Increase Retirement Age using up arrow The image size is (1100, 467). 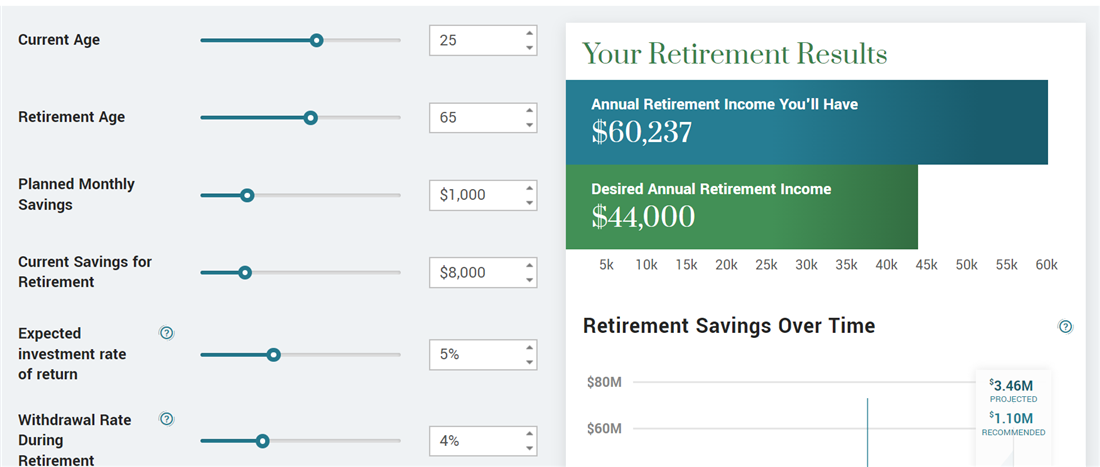point(529,110)
